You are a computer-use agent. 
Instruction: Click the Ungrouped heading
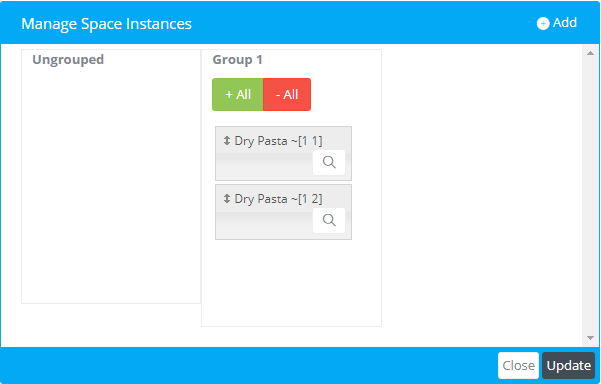68,60
